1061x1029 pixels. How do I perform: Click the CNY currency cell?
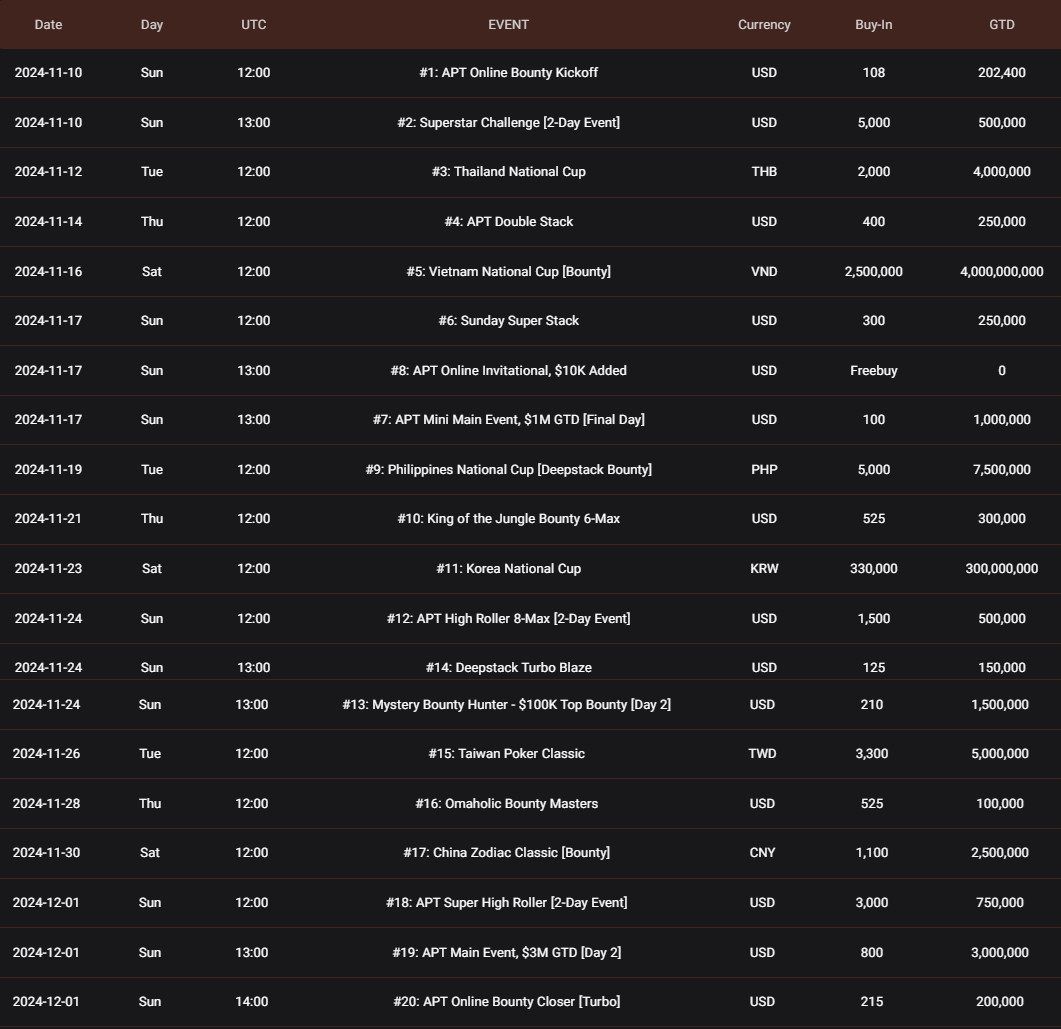(x=762, y=852)
